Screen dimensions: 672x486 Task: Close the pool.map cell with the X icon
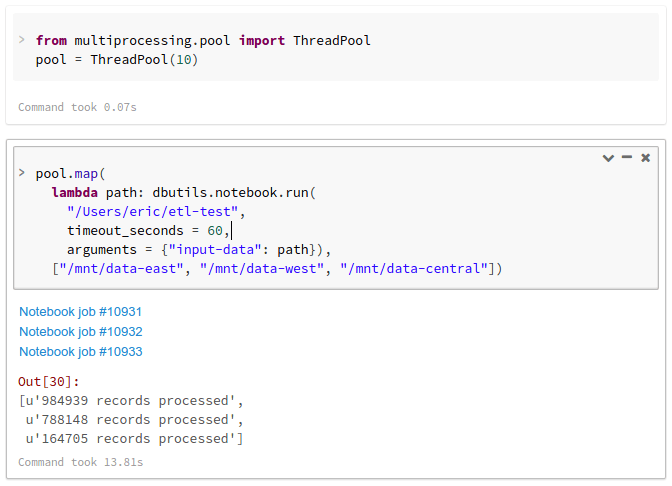(x=646, y=158)
